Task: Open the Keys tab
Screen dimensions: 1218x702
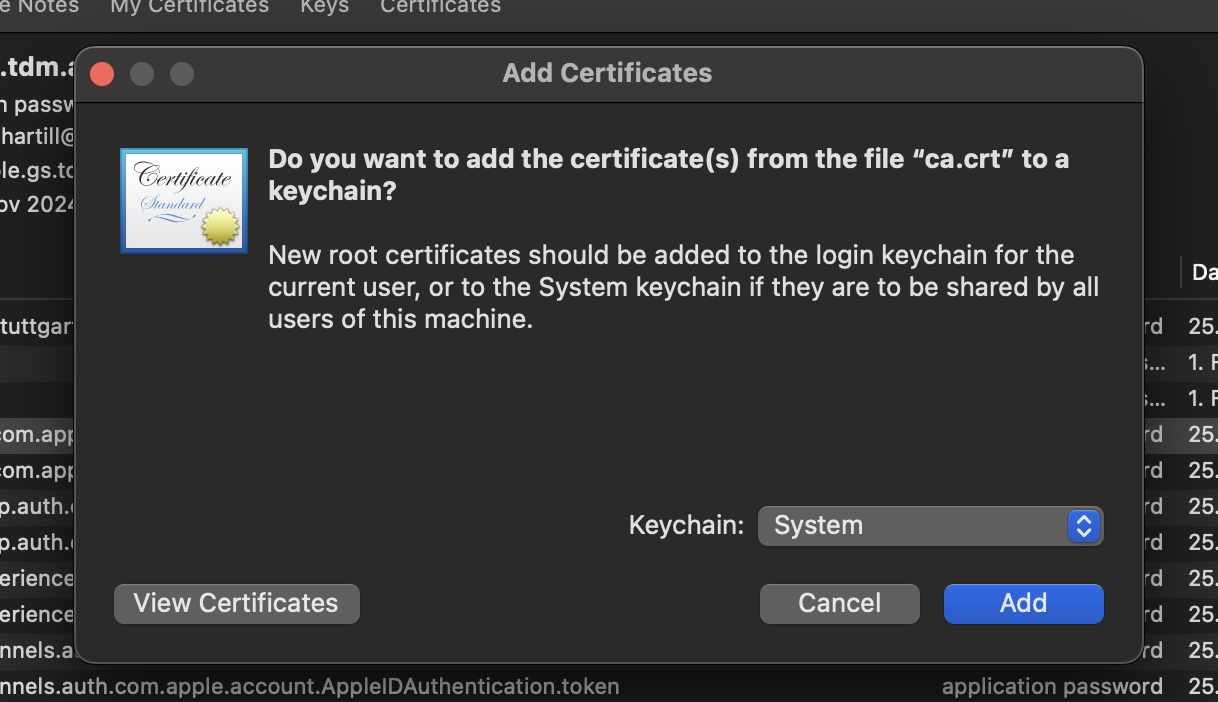Action: tap(324, 7)
